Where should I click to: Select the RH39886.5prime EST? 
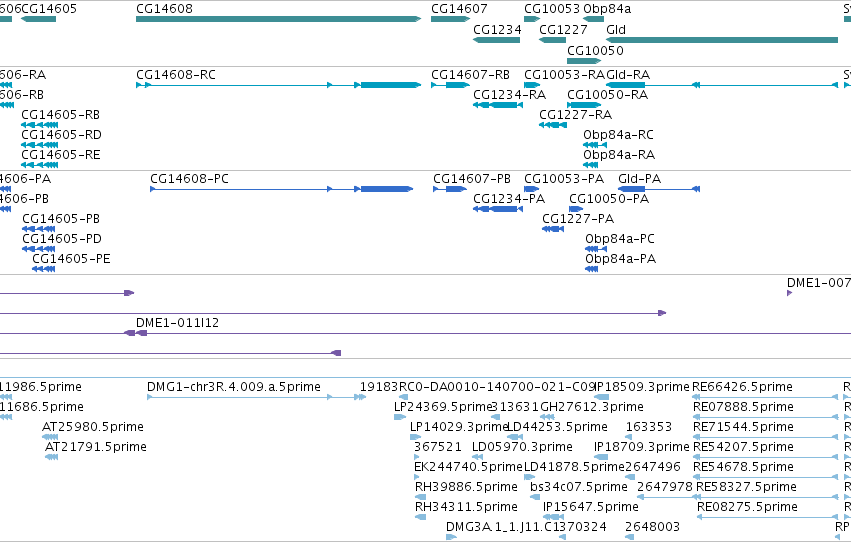coord(421,498)
